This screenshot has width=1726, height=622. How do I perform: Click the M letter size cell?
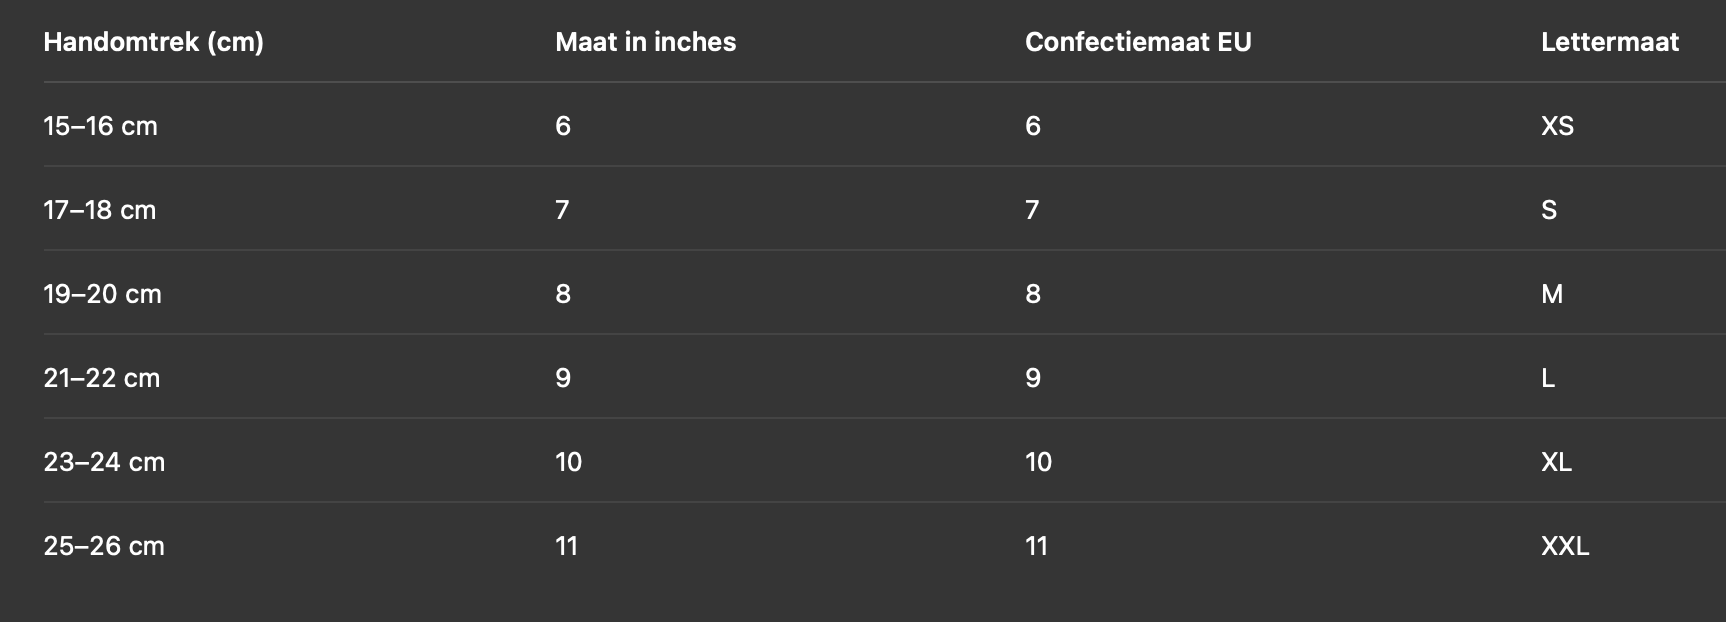point(1551,294)
